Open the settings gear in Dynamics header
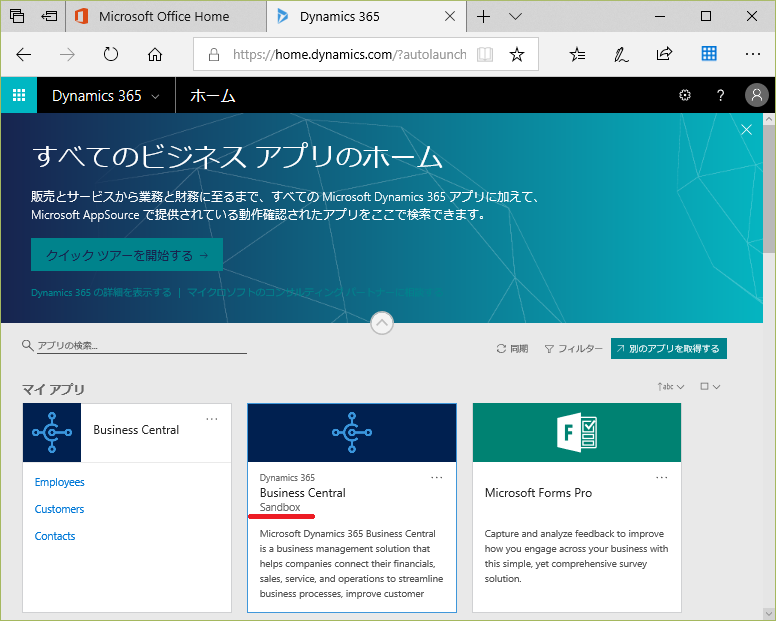The image size is (776, 621). pyautogui.click(x=684, y=95)
